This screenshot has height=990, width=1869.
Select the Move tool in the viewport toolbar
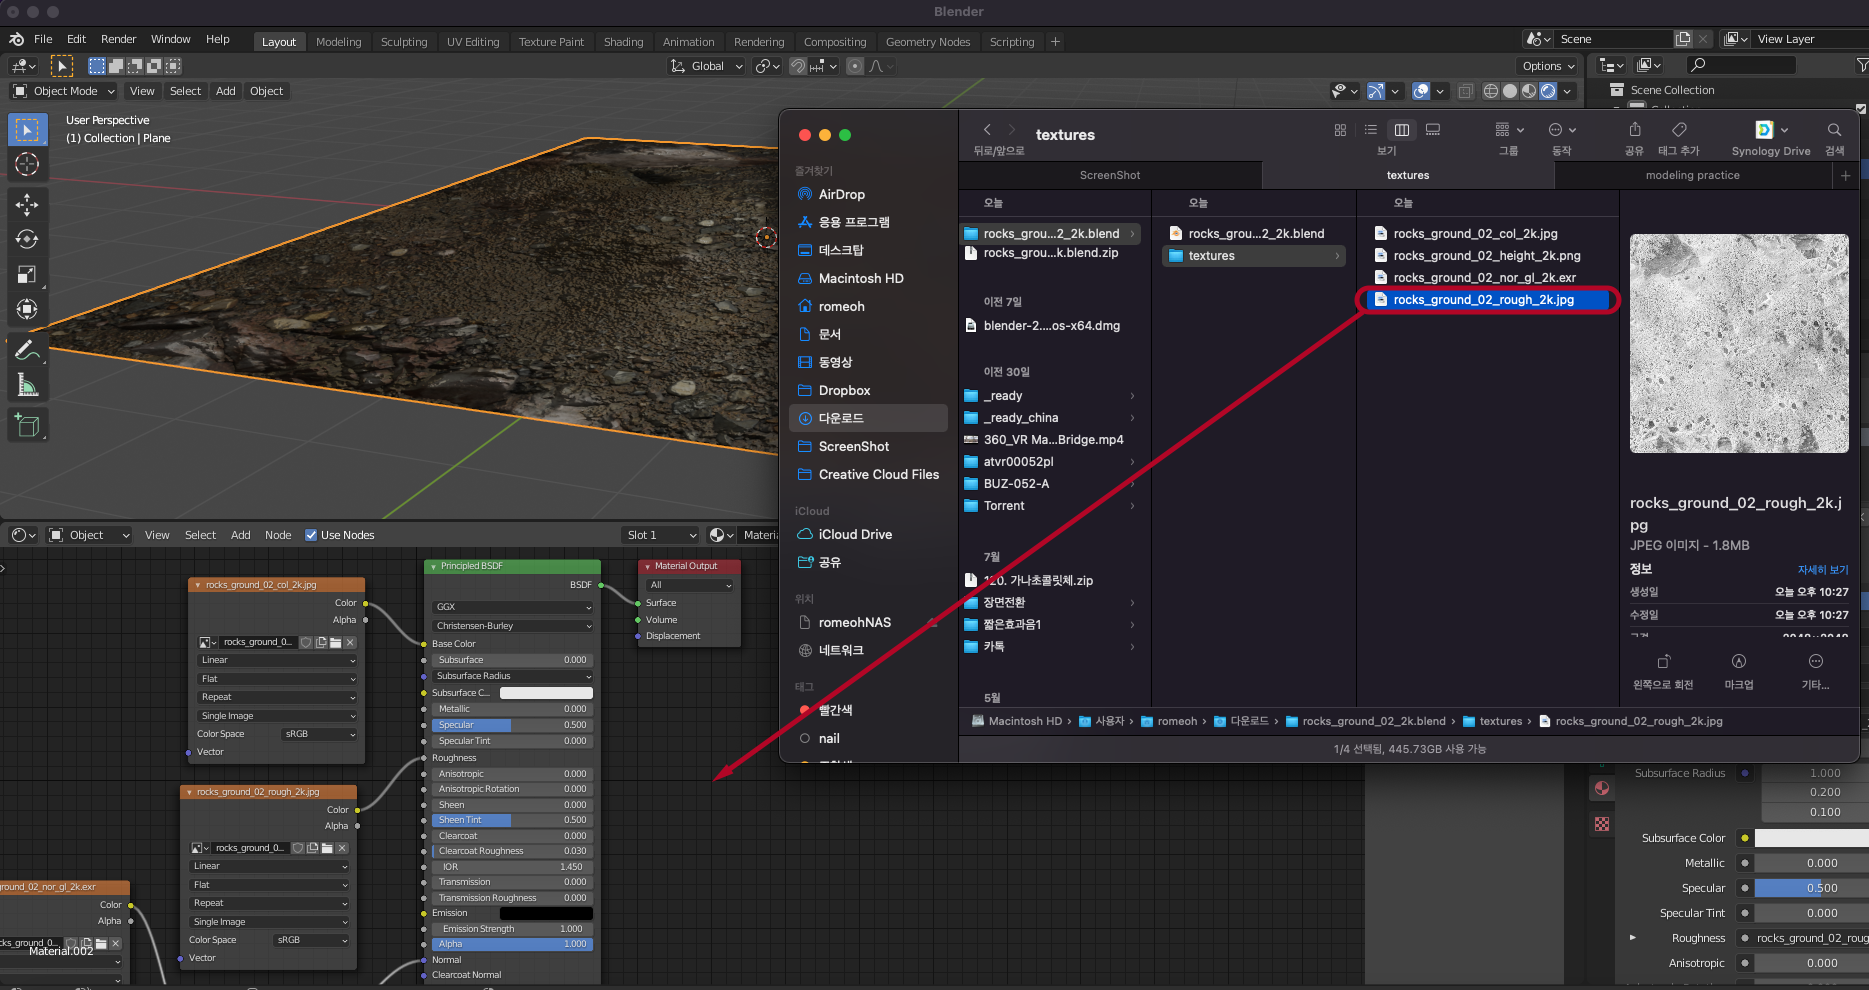point(27,205)
